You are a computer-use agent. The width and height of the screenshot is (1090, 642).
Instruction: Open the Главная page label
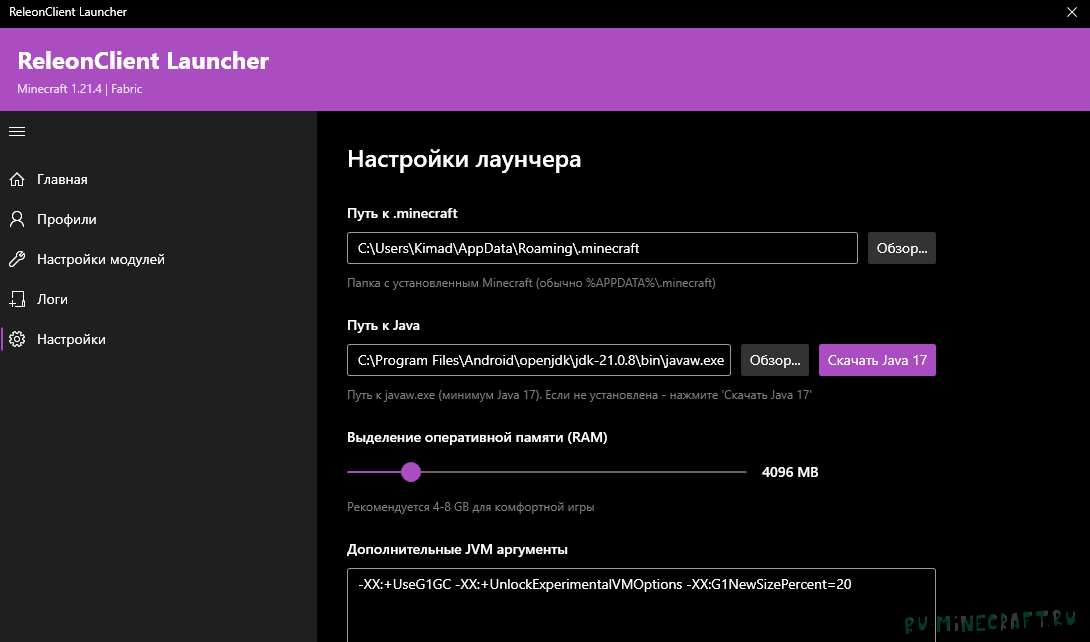tap(62, 179)
